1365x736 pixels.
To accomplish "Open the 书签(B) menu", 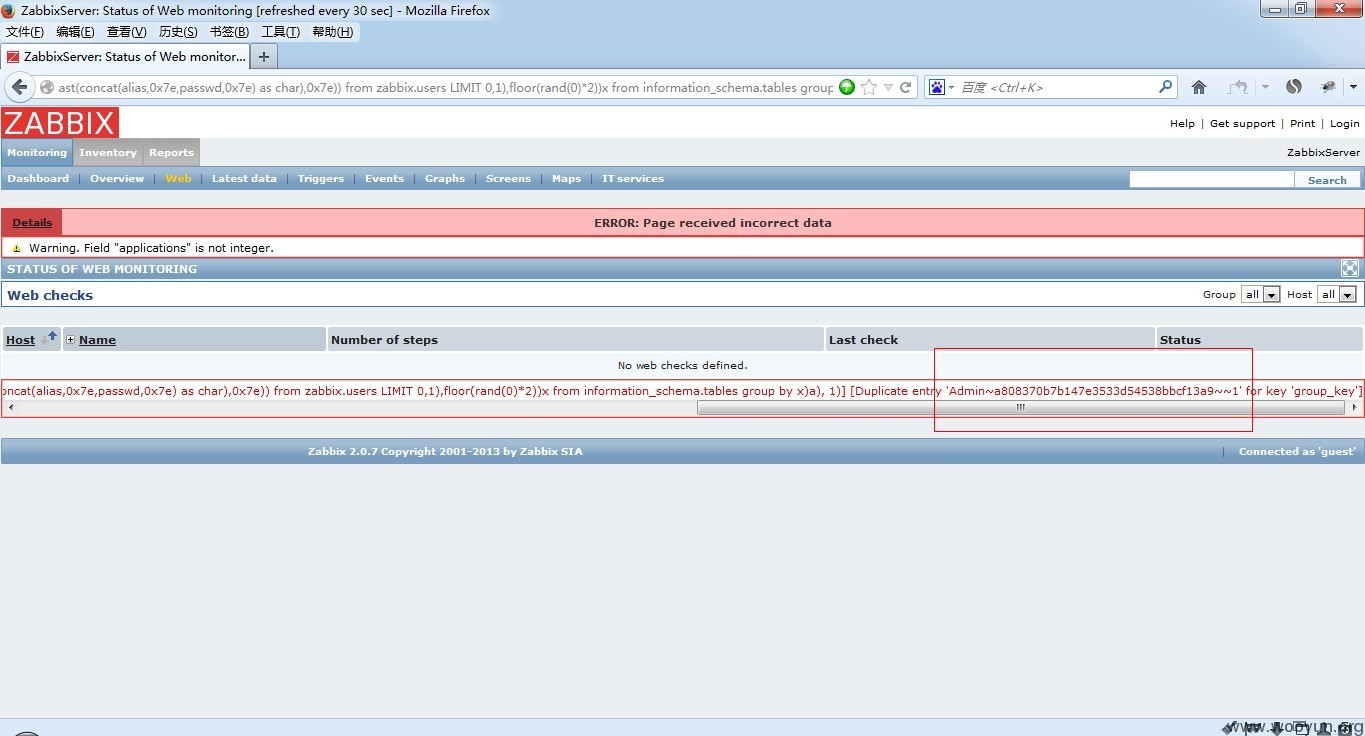I will pyautogui.click(x=229, y=32).
